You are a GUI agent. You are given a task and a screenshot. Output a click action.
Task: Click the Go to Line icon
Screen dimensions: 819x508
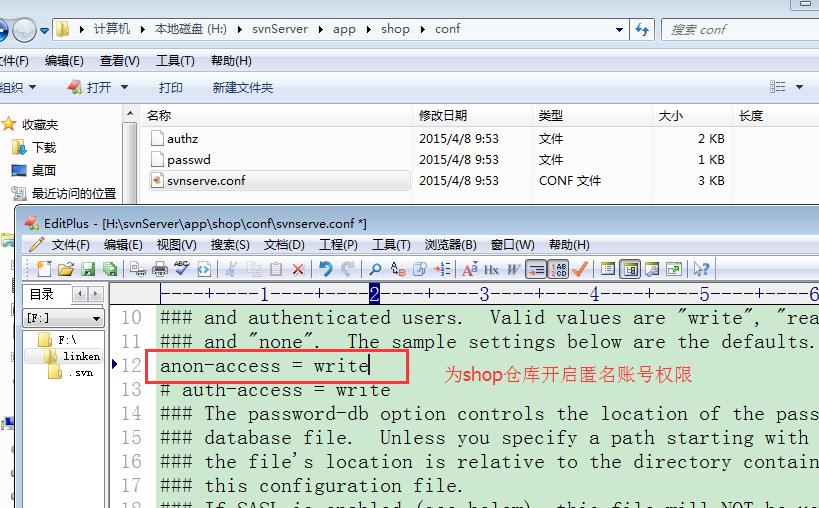coord(442,269)
